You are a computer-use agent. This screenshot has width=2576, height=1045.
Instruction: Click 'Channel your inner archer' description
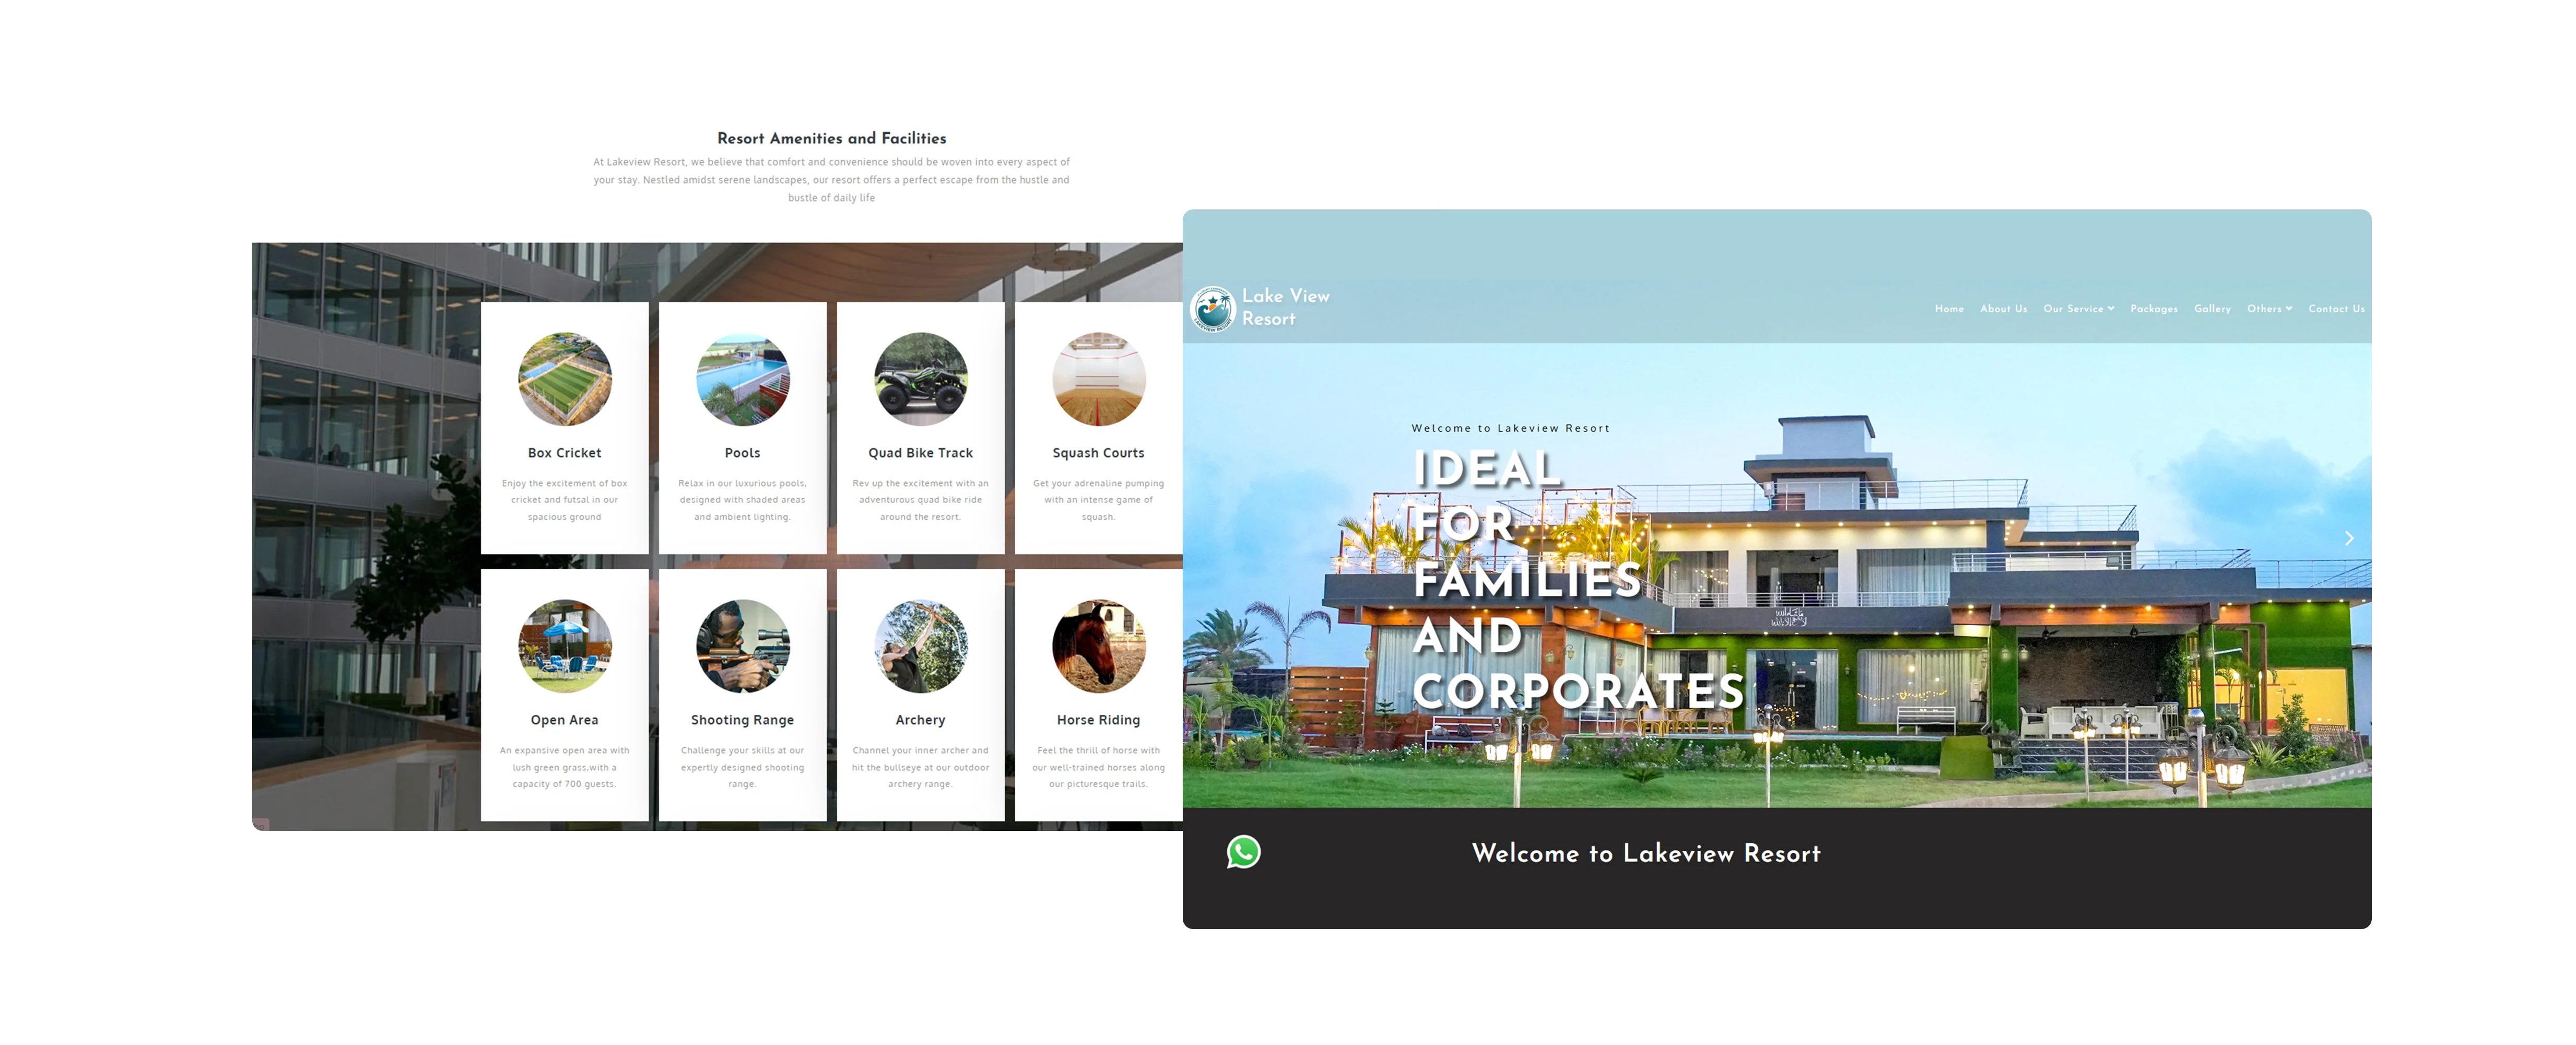click(x=920, y=767)
